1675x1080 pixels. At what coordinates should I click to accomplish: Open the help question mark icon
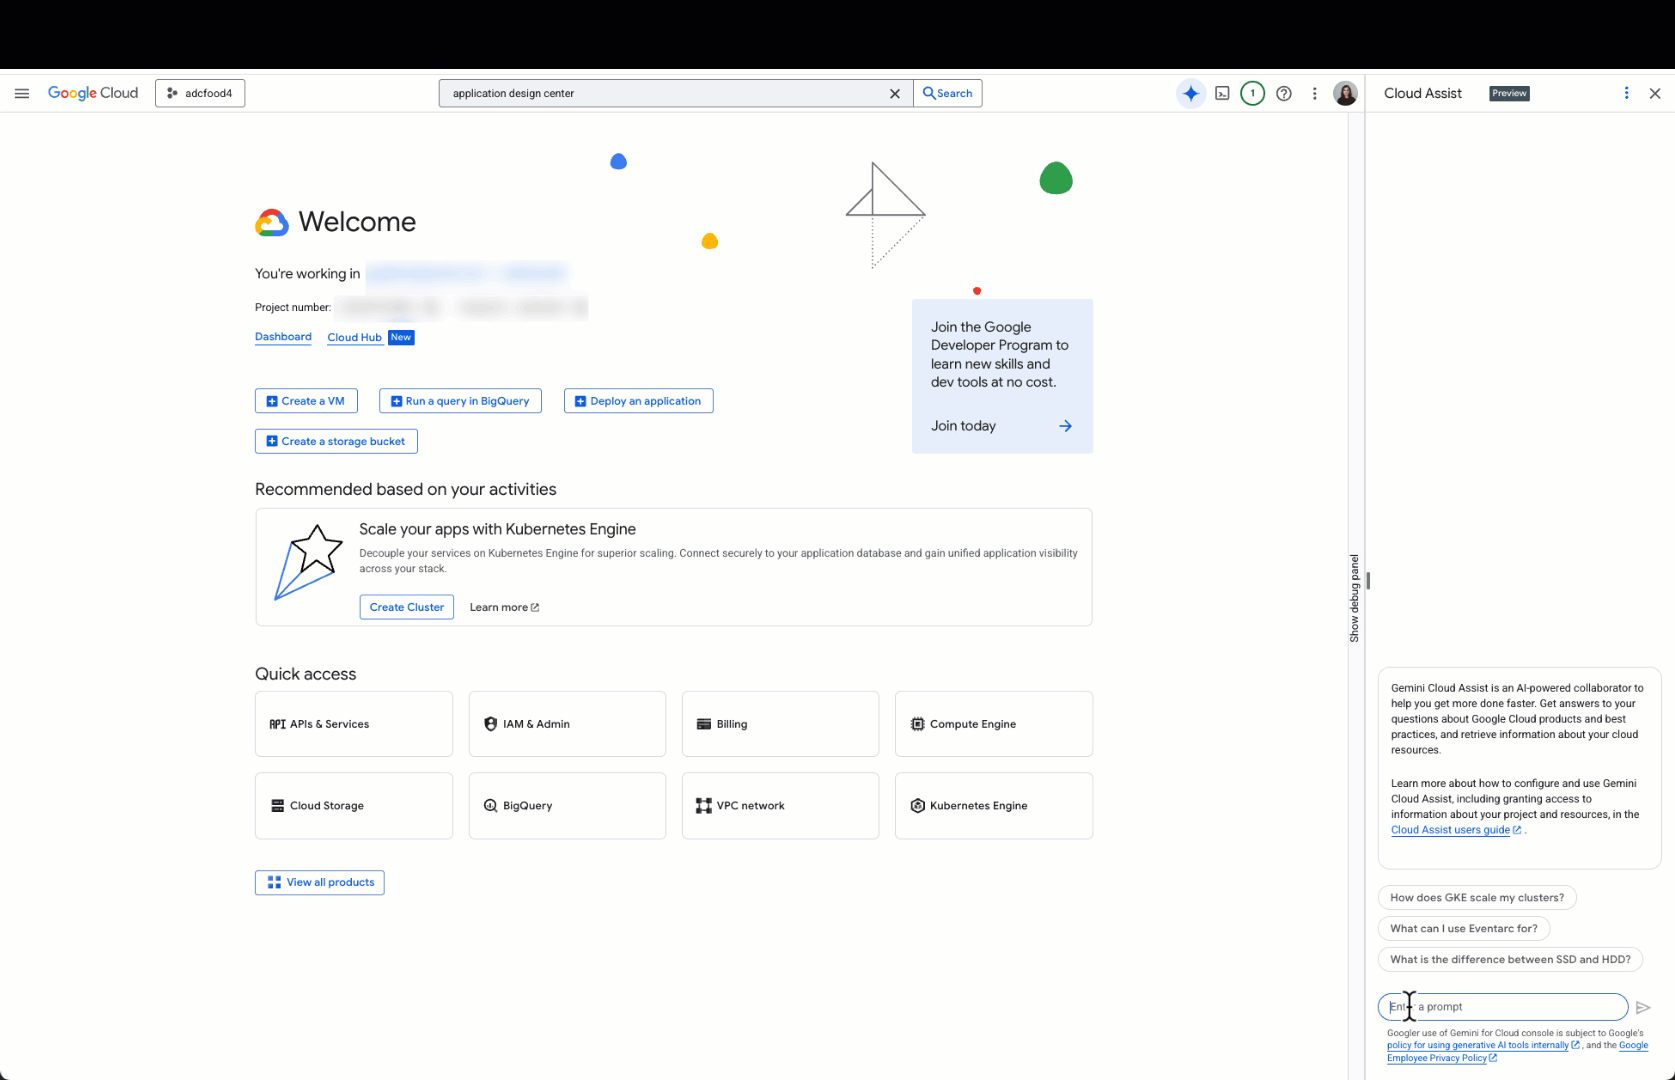click(x=1284, y=93)
